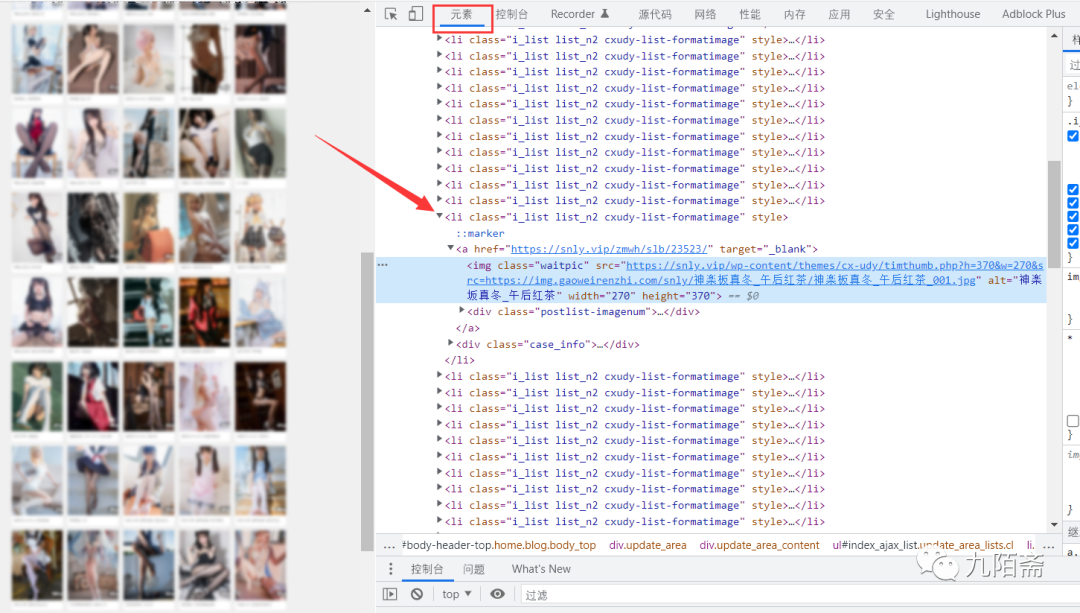This screenshot has width=1080, height=613.
Task: Select the drawer 控制台 tab
Action: pyautogui.click(x=427, y=569)
